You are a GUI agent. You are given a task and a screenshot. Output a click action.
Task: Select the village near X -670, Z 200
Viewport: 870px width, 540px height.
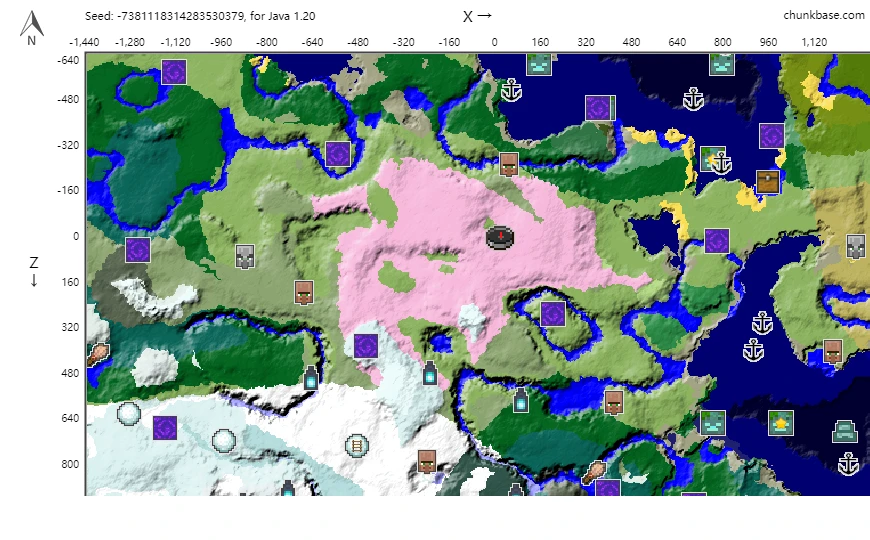point(304,292)
